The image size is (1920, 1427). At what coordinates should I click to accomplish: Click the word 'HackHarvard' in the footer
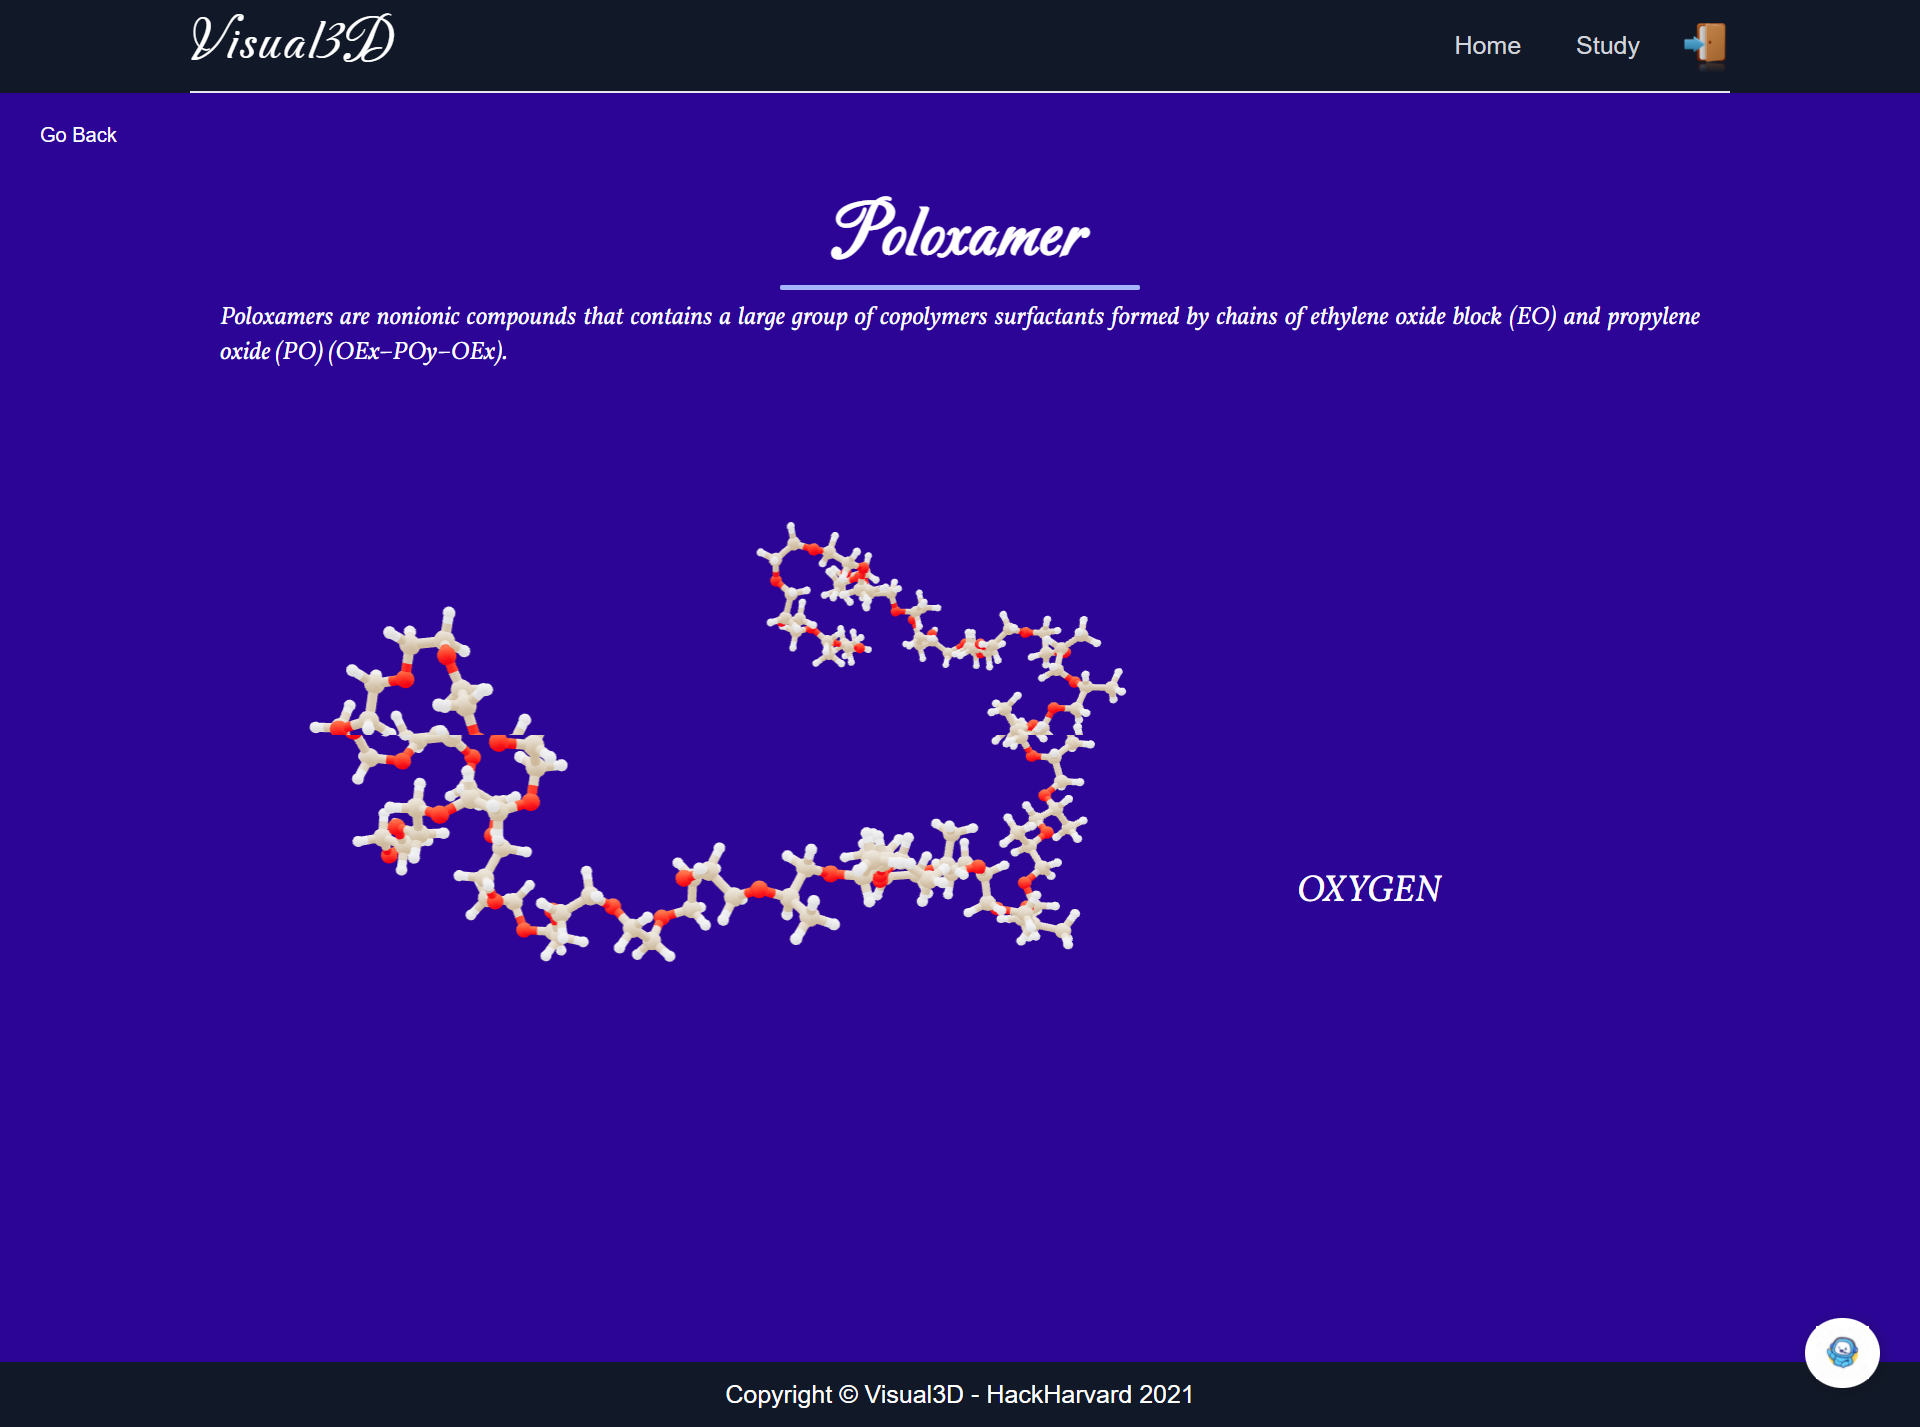pyautogui.click(x=1058, y=1394)
